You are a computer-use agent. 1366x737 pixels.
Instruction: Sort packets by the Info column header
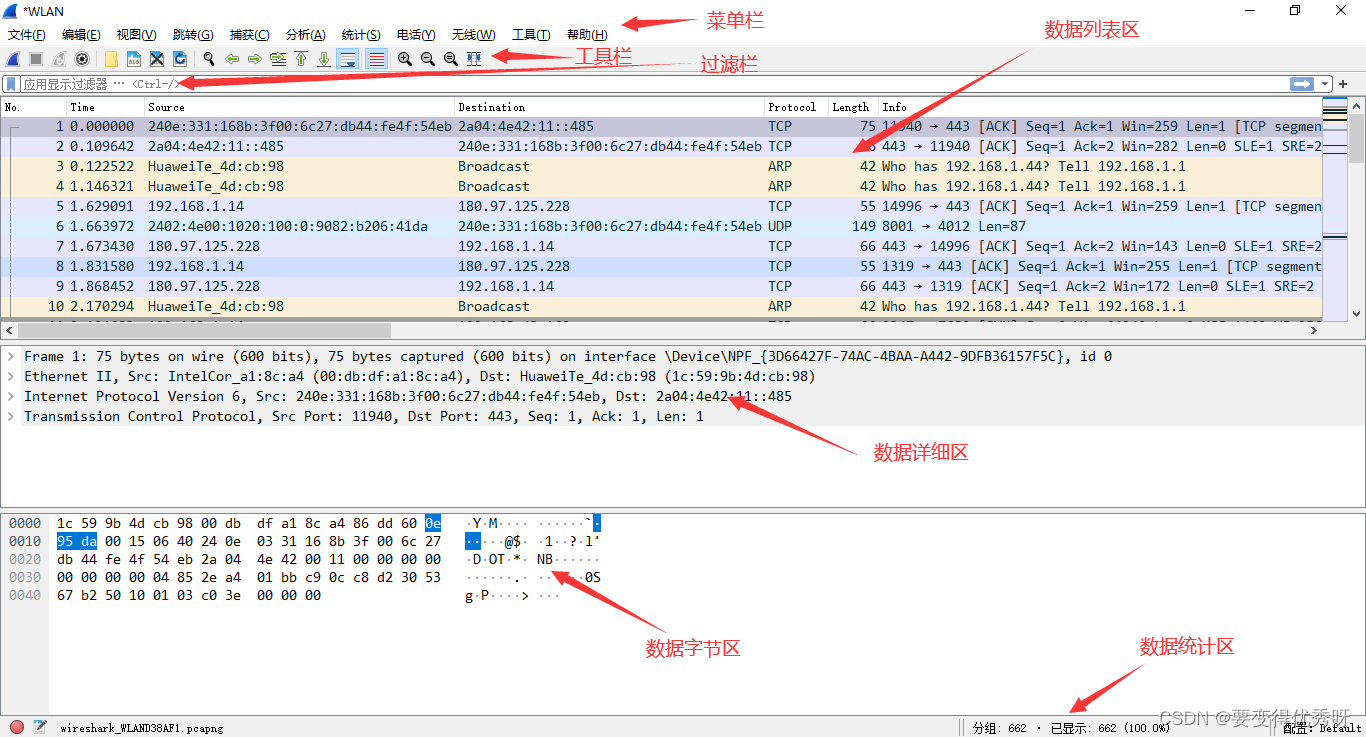click(x=1100, y=107)
